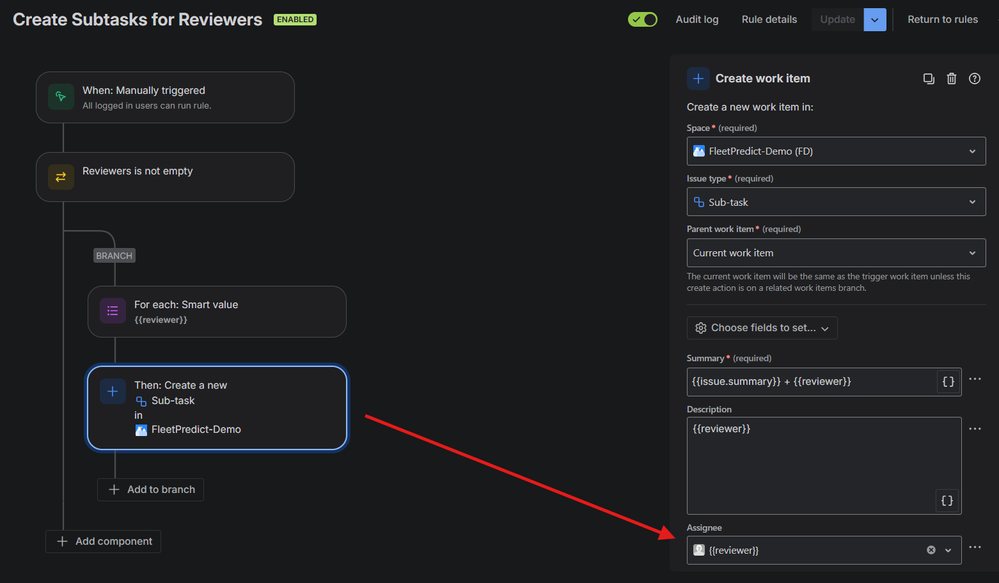Image resolution: width=999 pixels, height=583 pixels.
Task: Open Rule details
Action: tap(769, 19)
